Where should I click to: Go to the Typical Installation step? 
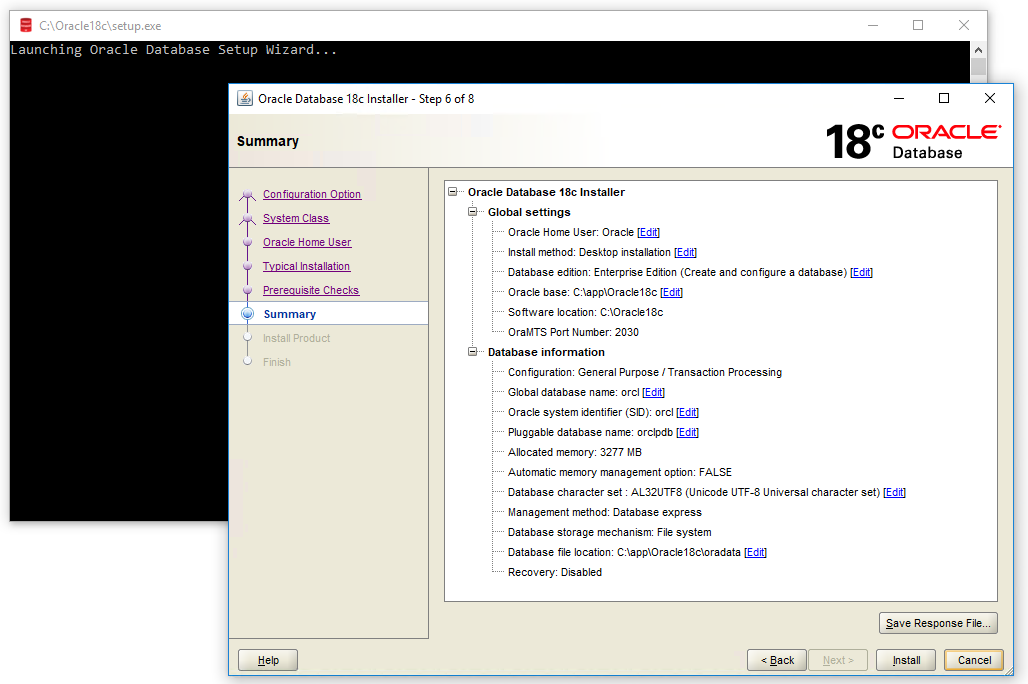[306, 266]
